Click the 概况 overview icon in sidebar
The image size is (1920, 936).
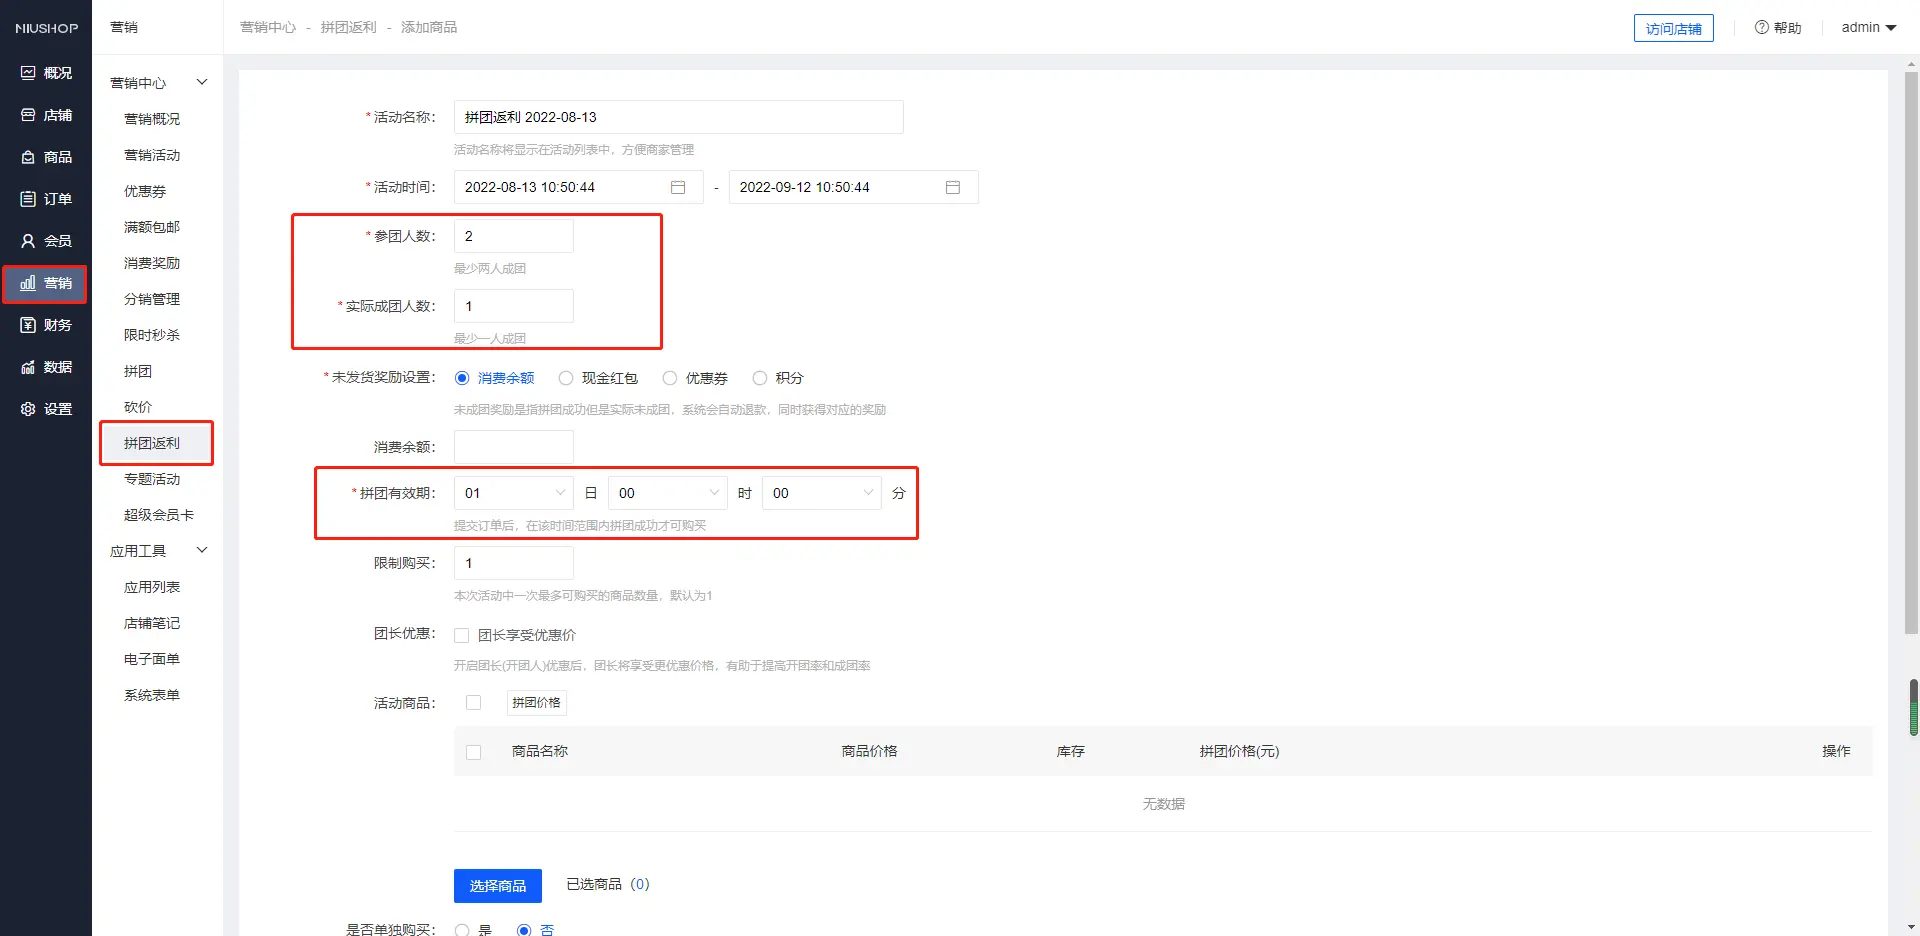pos(28,73)
